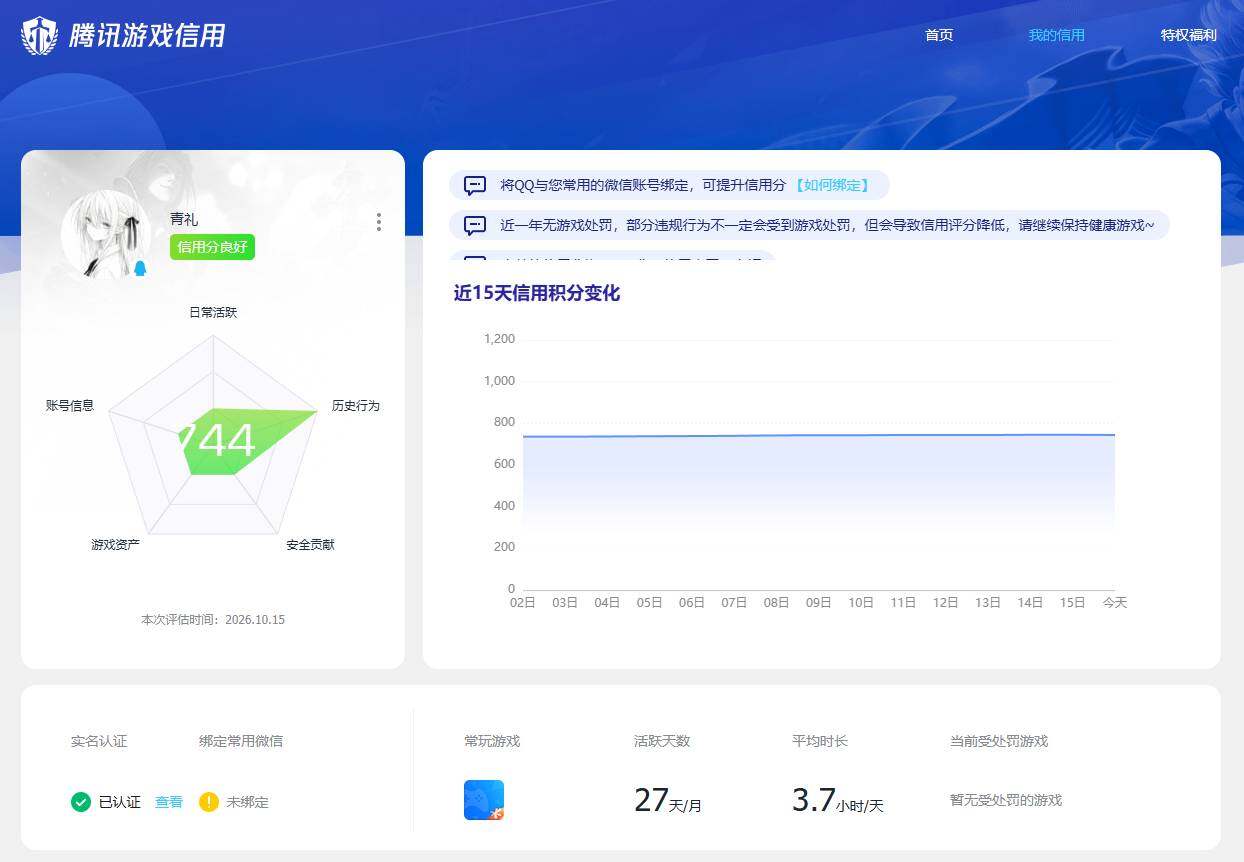The width and height of the screenshot is (1244, 862).
Task: Click the 安全贡献 radar axis label
Action: point(310,545)
